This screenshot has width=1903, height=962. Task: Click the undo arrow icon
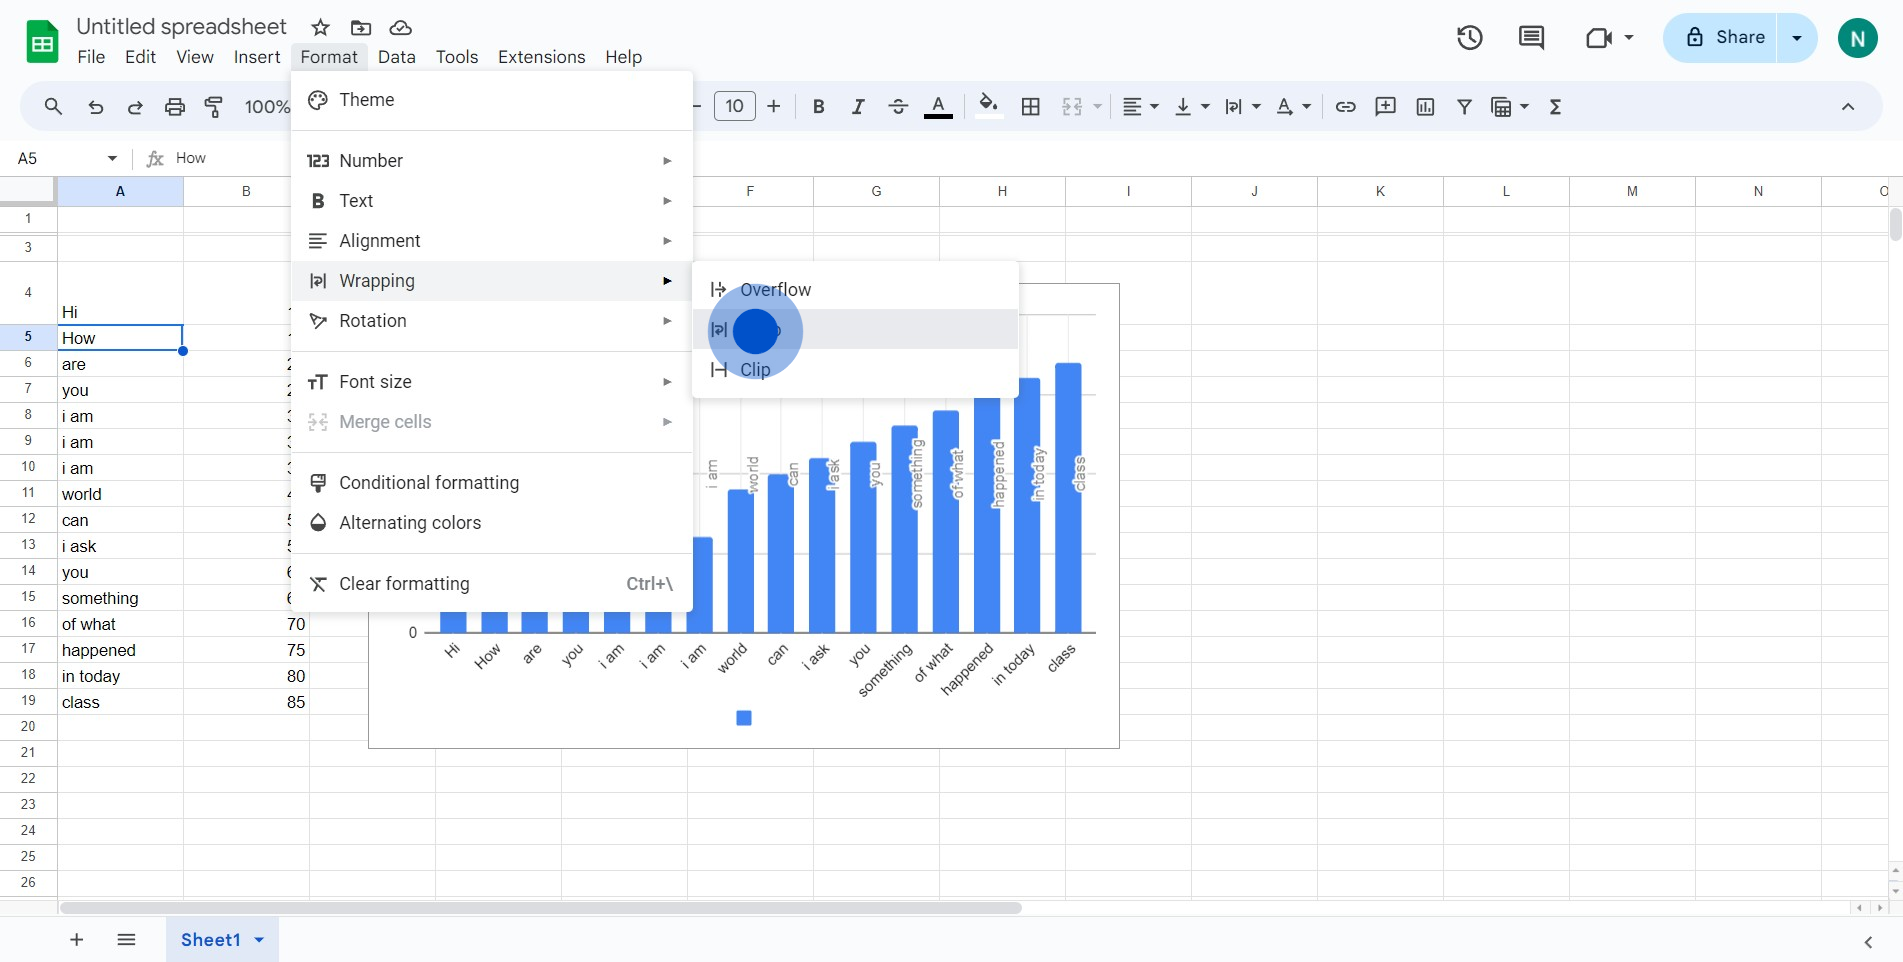95,107
